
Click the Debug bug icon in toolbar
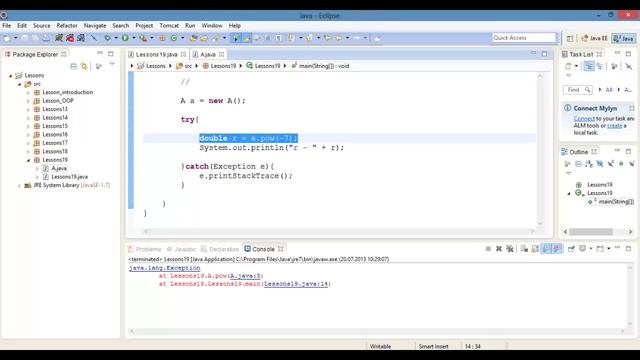(107, 38)
